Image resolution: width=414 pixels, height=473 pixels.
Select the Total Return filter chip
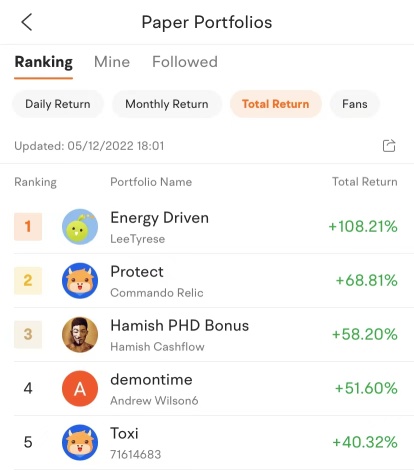(276, 104)
